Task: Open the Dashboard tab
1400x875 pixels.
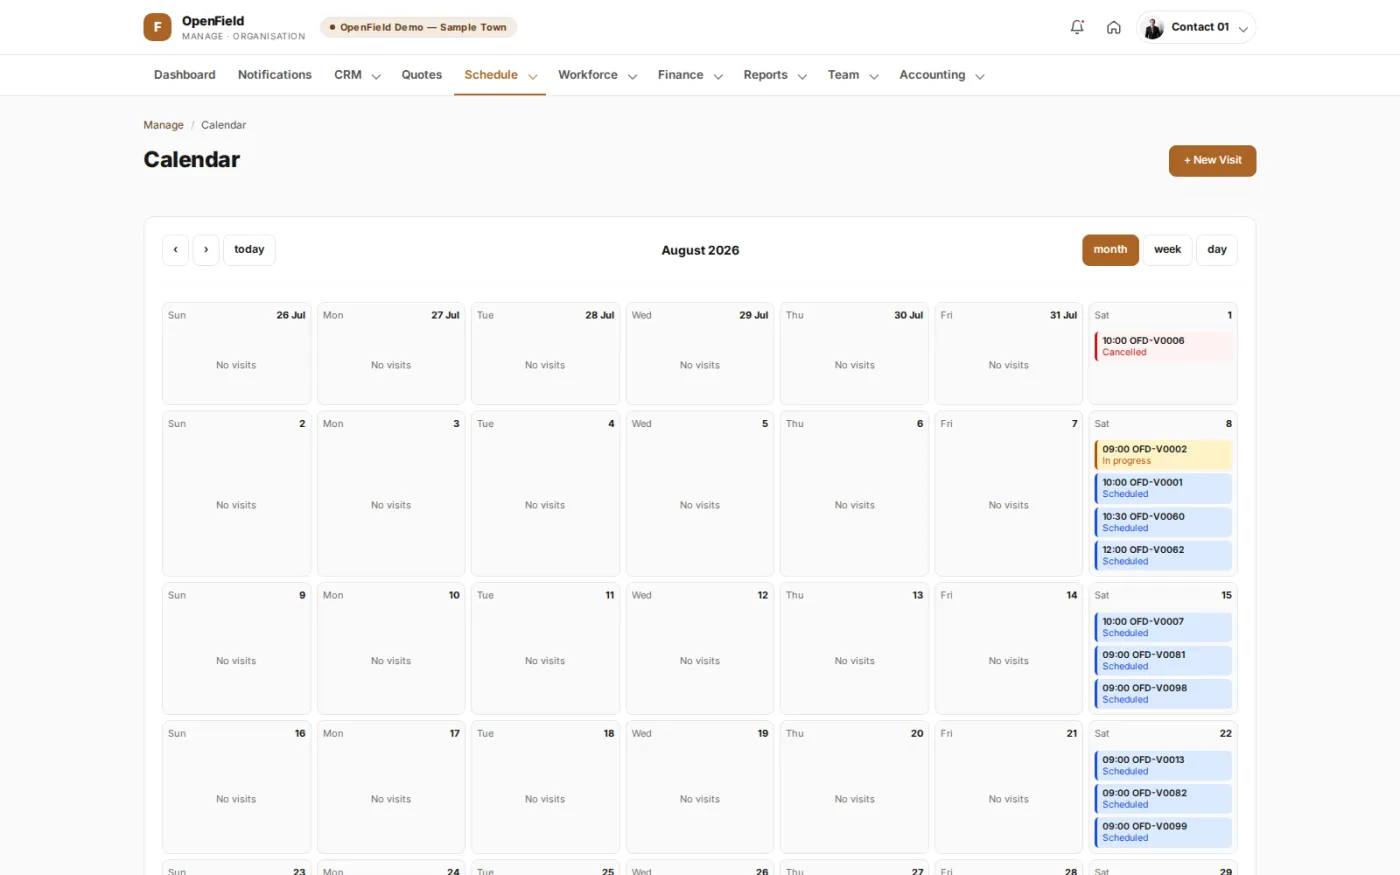Action: [185, 75]
